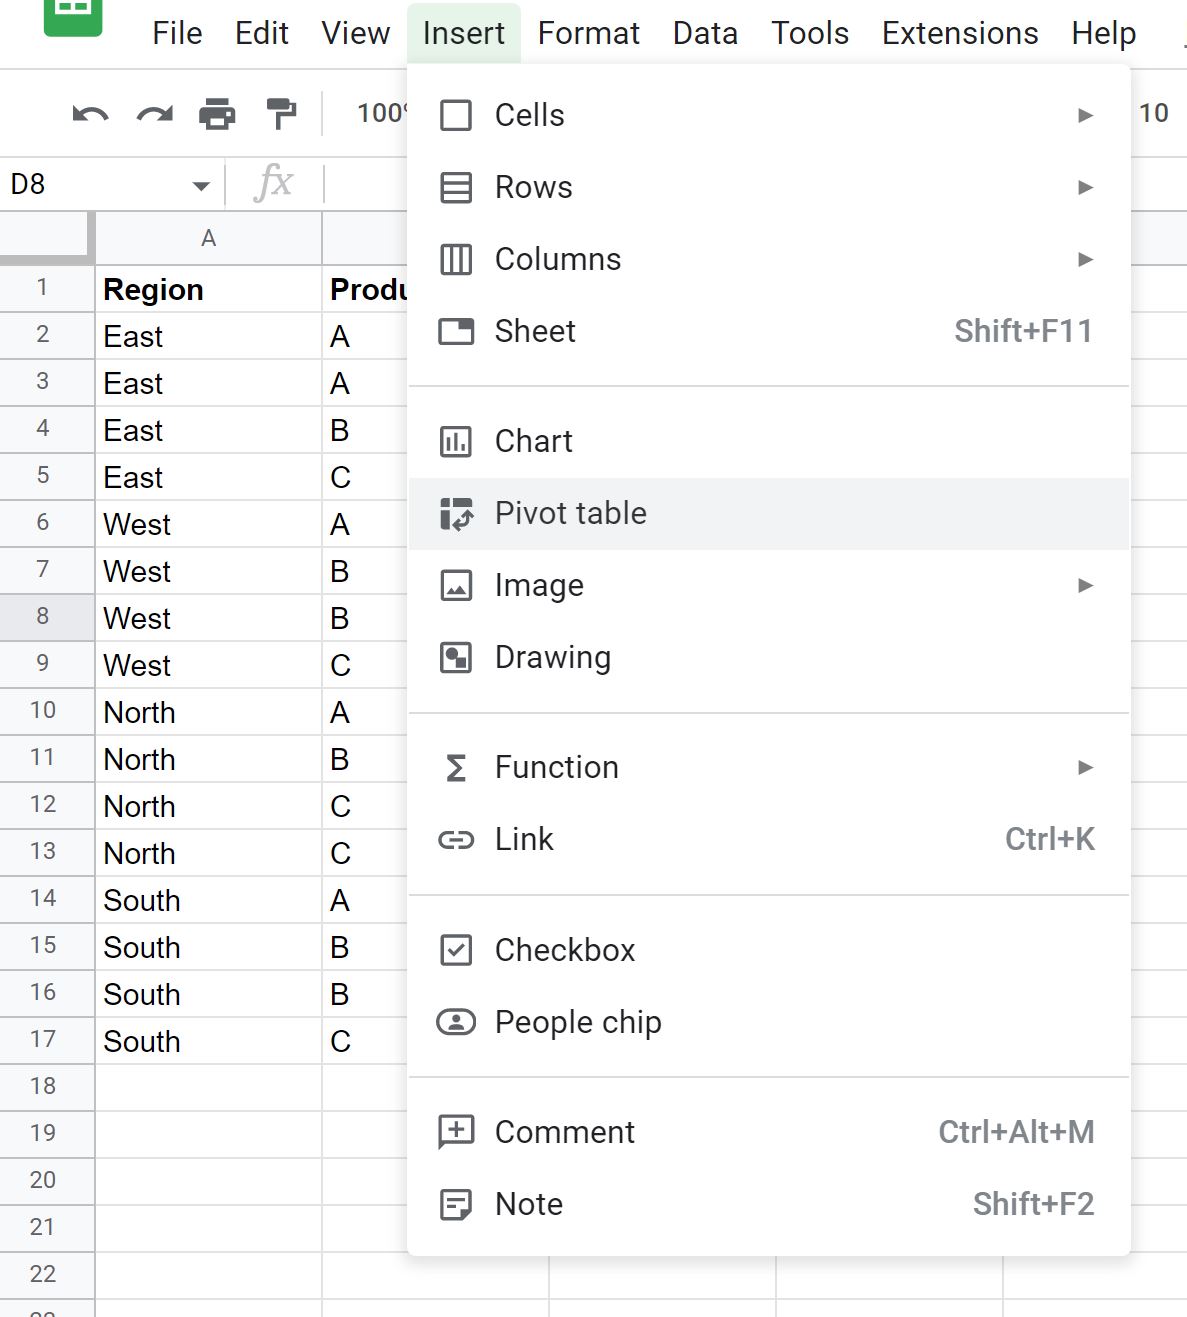The image size is (1187, 1317).
Task: Select the paint format tool
Action: tap(281, 113)
